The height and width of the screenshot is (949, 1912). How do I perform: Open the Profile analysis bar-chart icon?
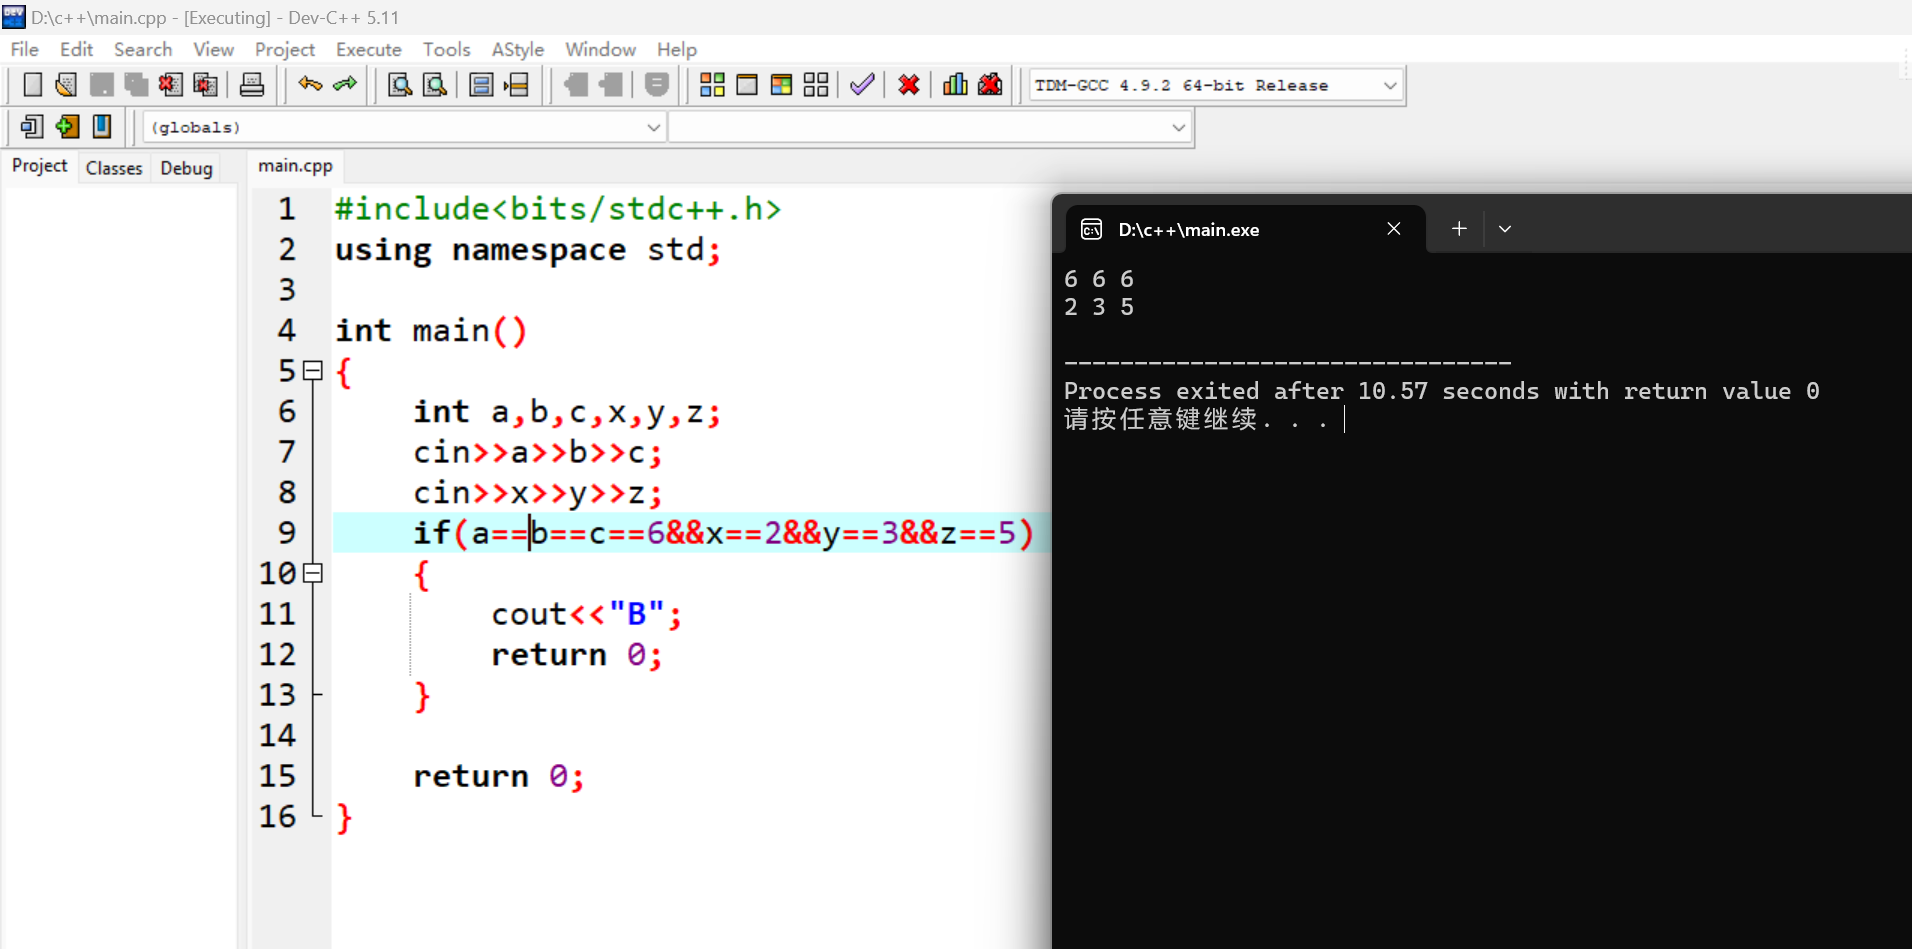click(x=955, y=85)
